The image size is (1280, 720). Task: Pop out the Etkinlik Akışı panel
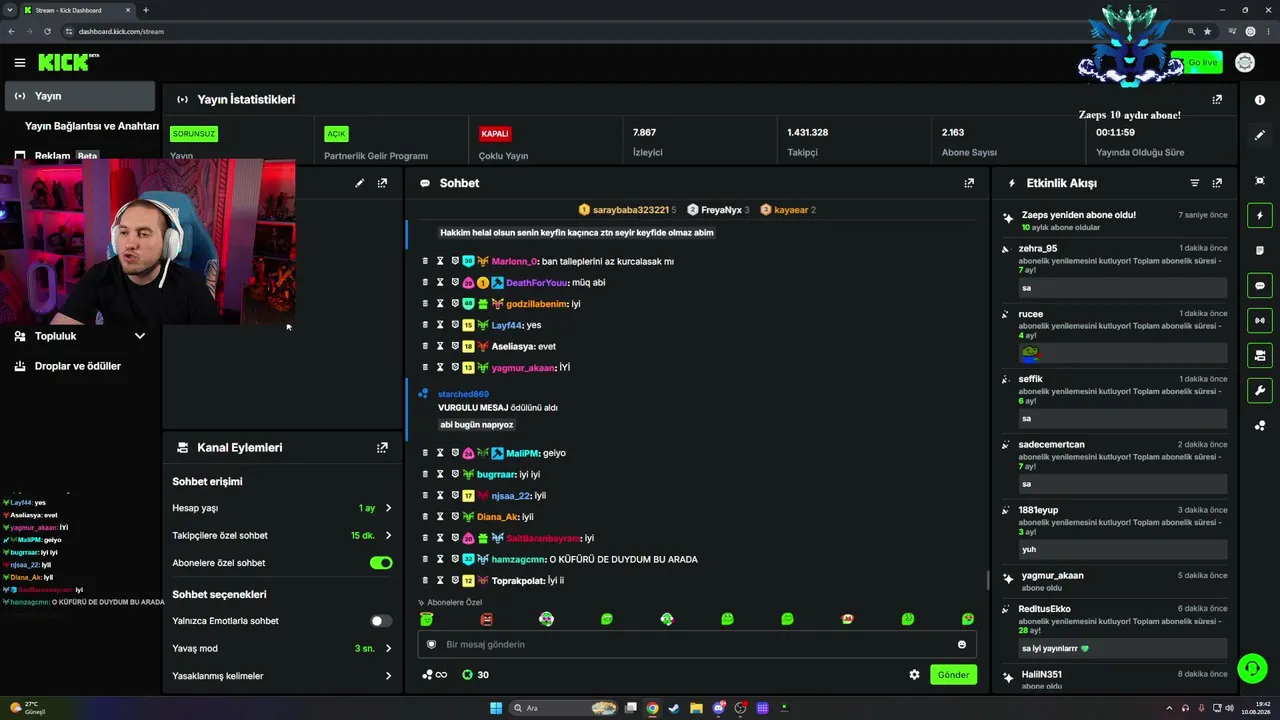(x=1217, y=183)
